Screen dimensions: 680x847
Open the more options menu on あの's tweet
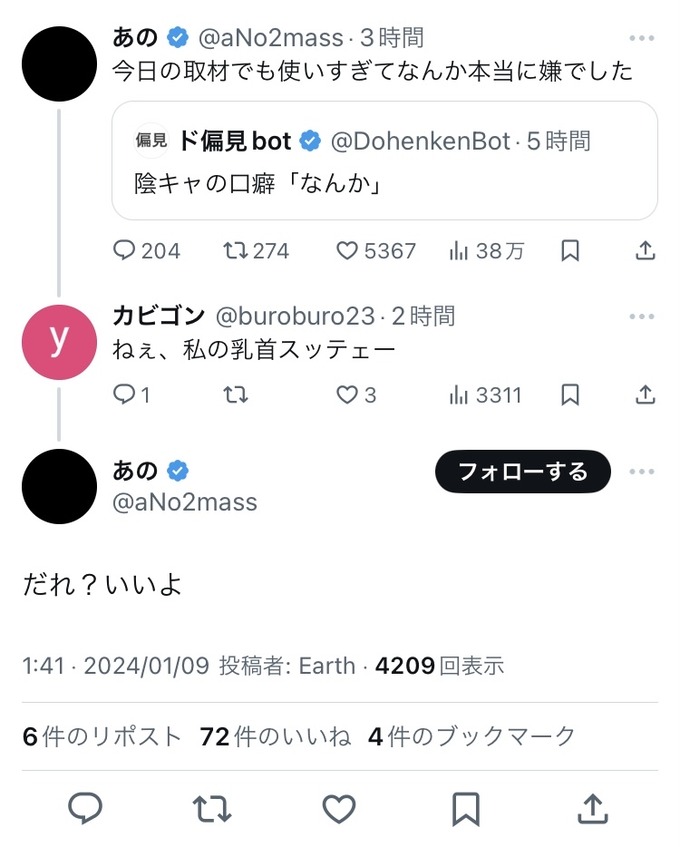642,37
